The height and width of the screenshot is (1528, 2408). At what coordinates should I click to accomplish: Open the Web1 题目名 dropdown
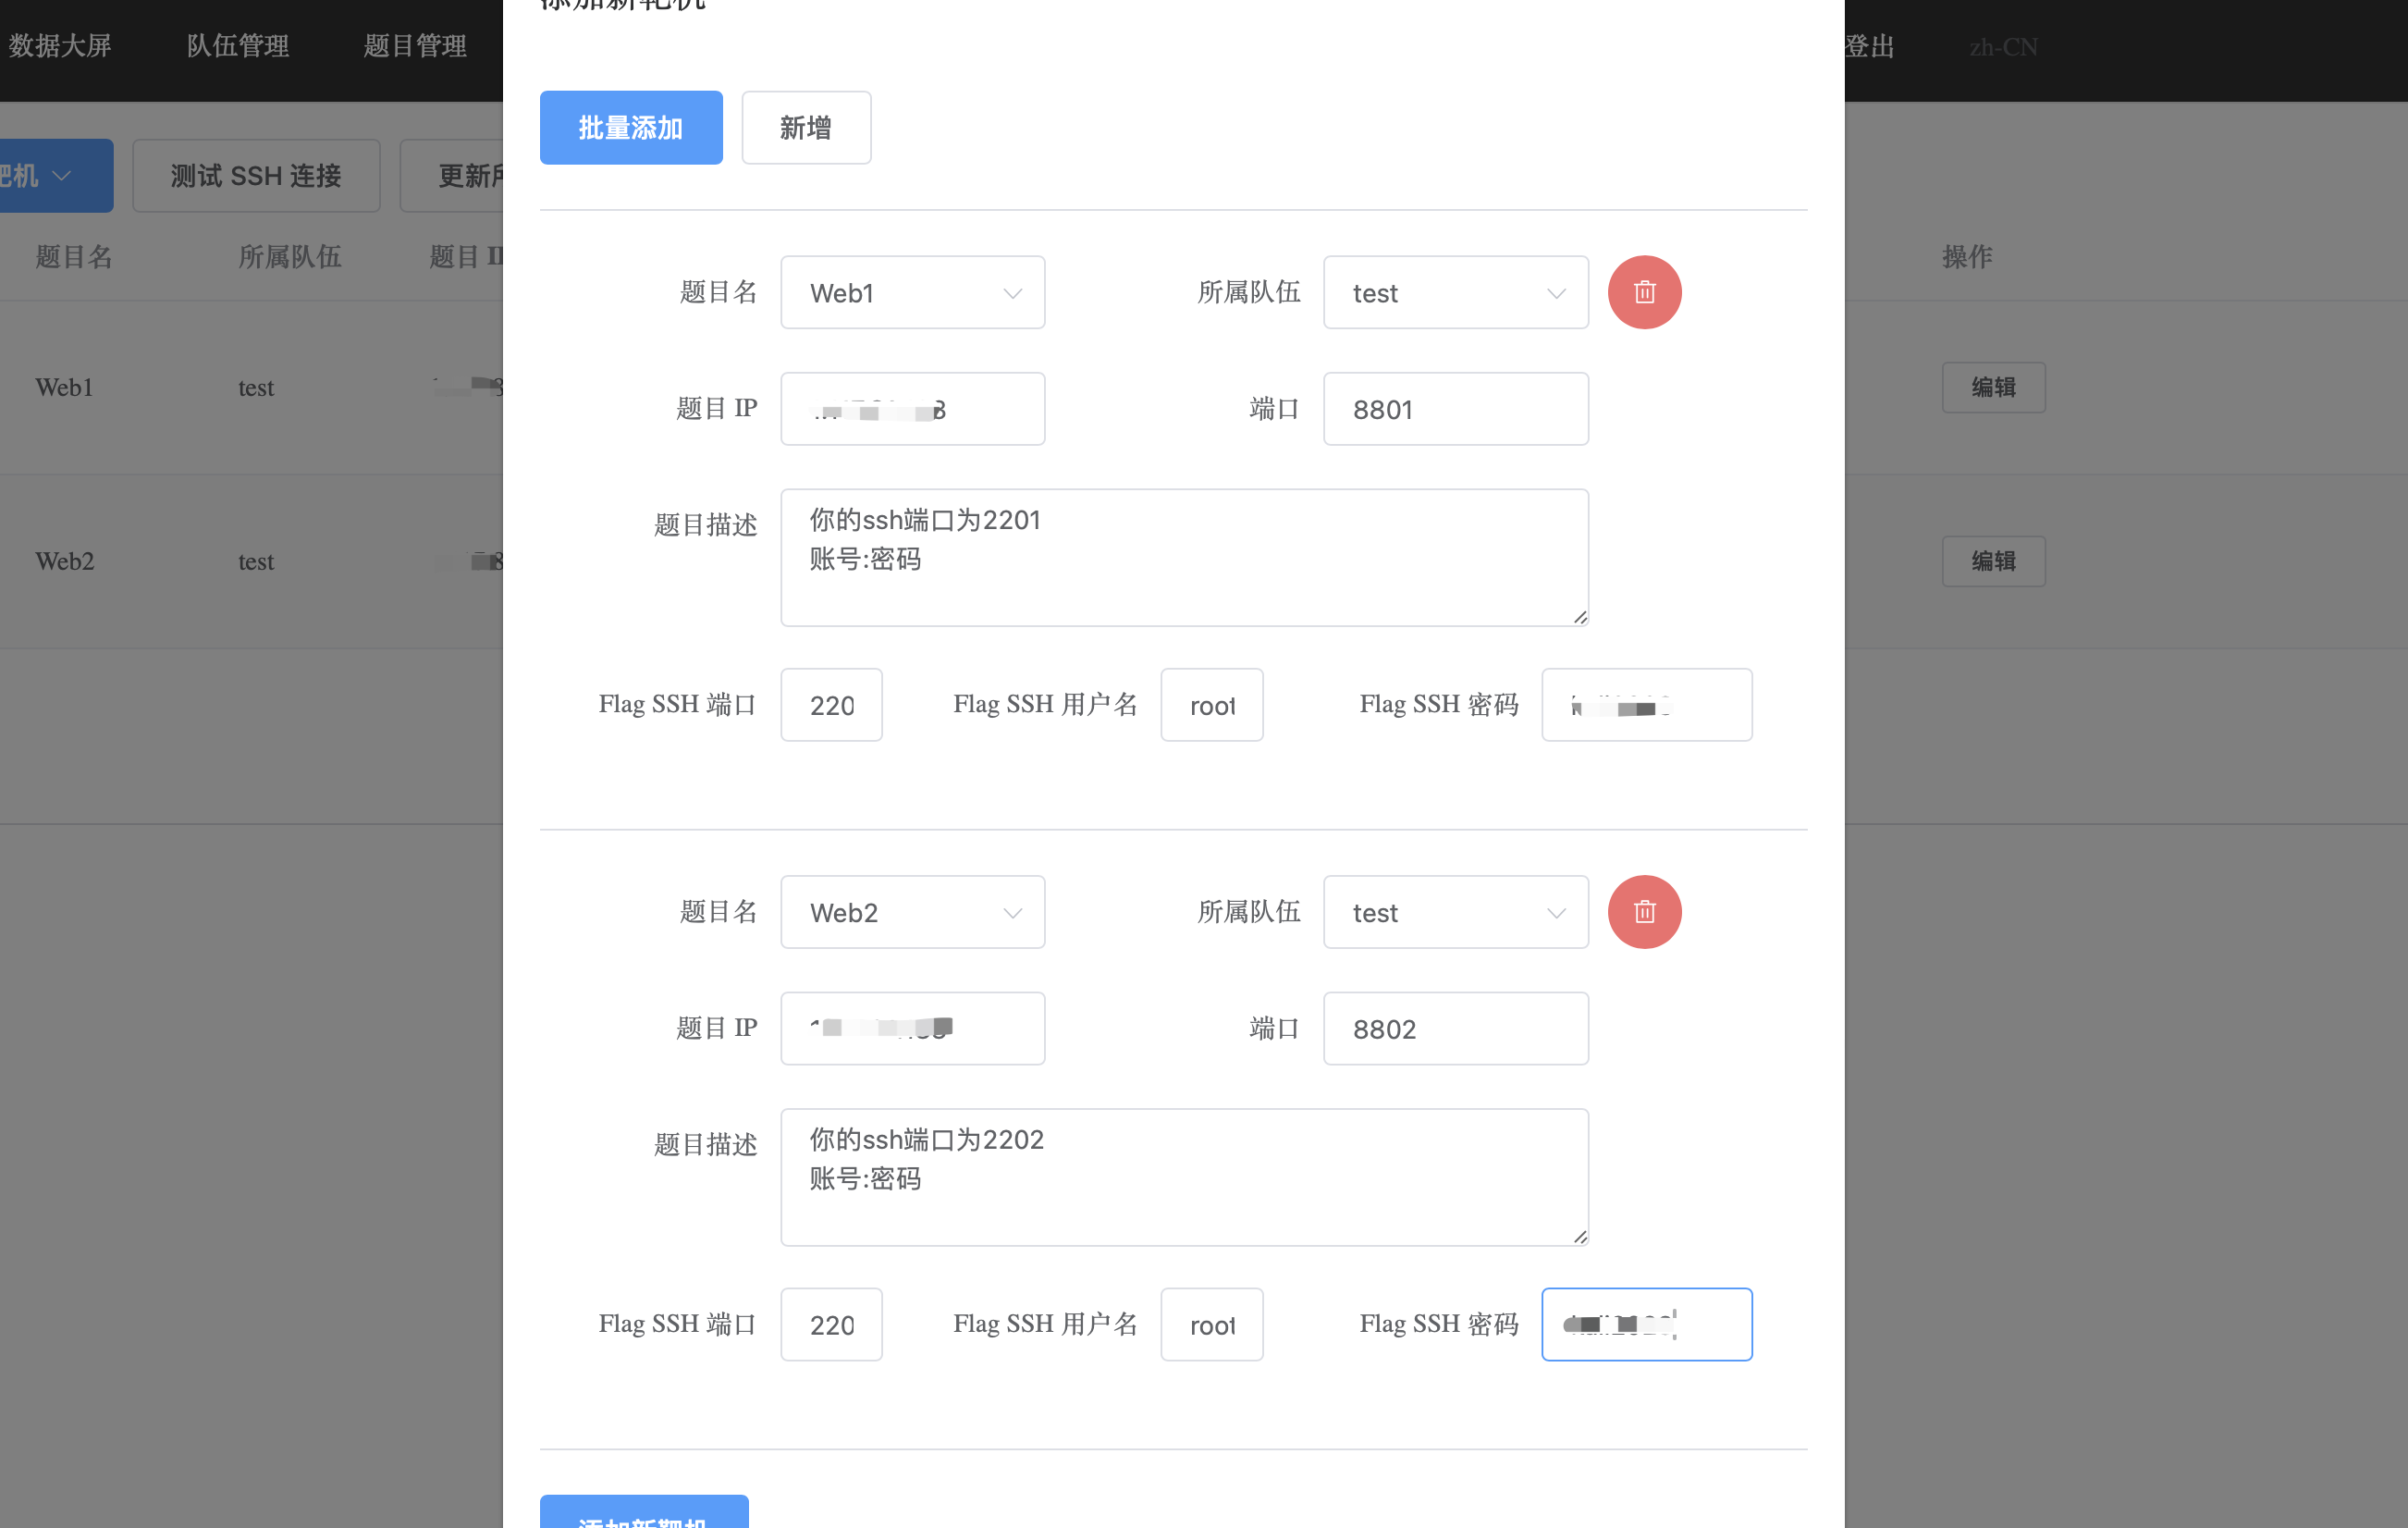pos(912,293)
